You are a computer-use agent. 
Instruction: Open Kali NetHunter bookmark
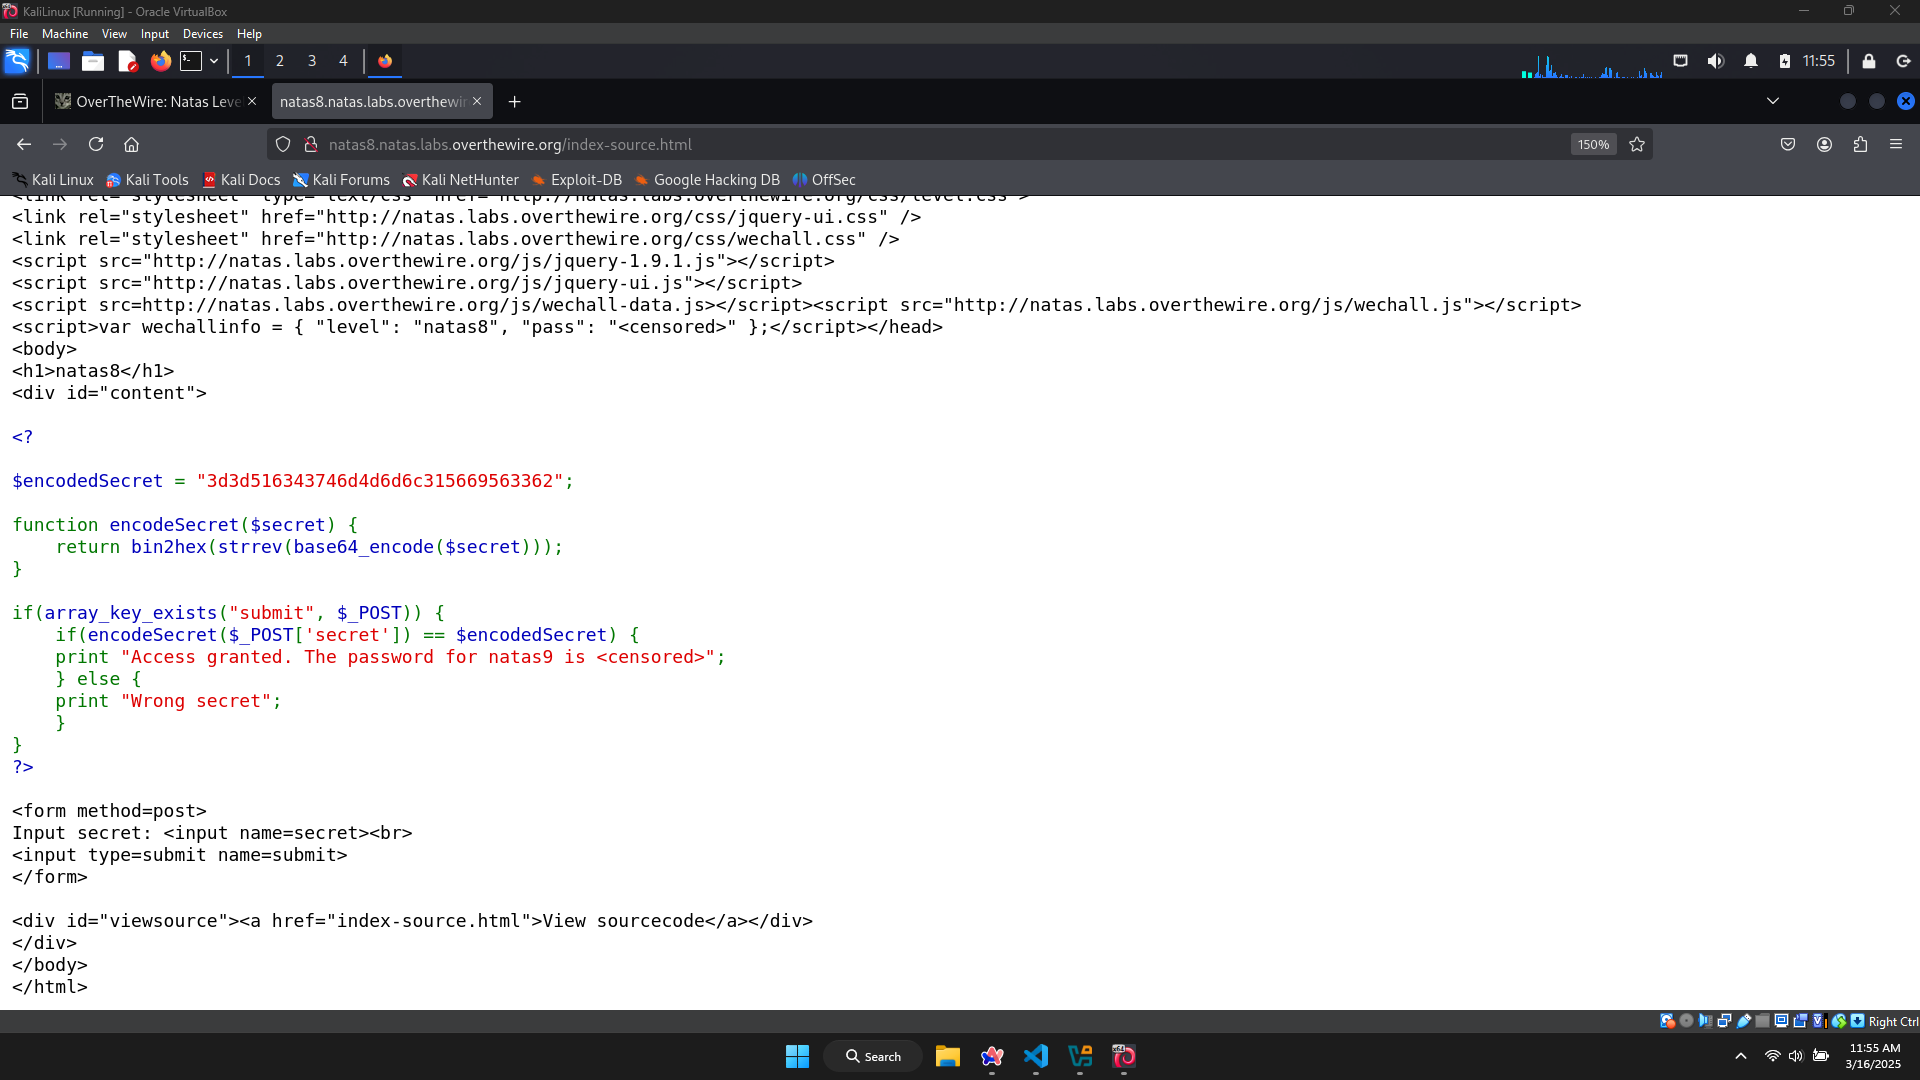[x=460, y=180]
